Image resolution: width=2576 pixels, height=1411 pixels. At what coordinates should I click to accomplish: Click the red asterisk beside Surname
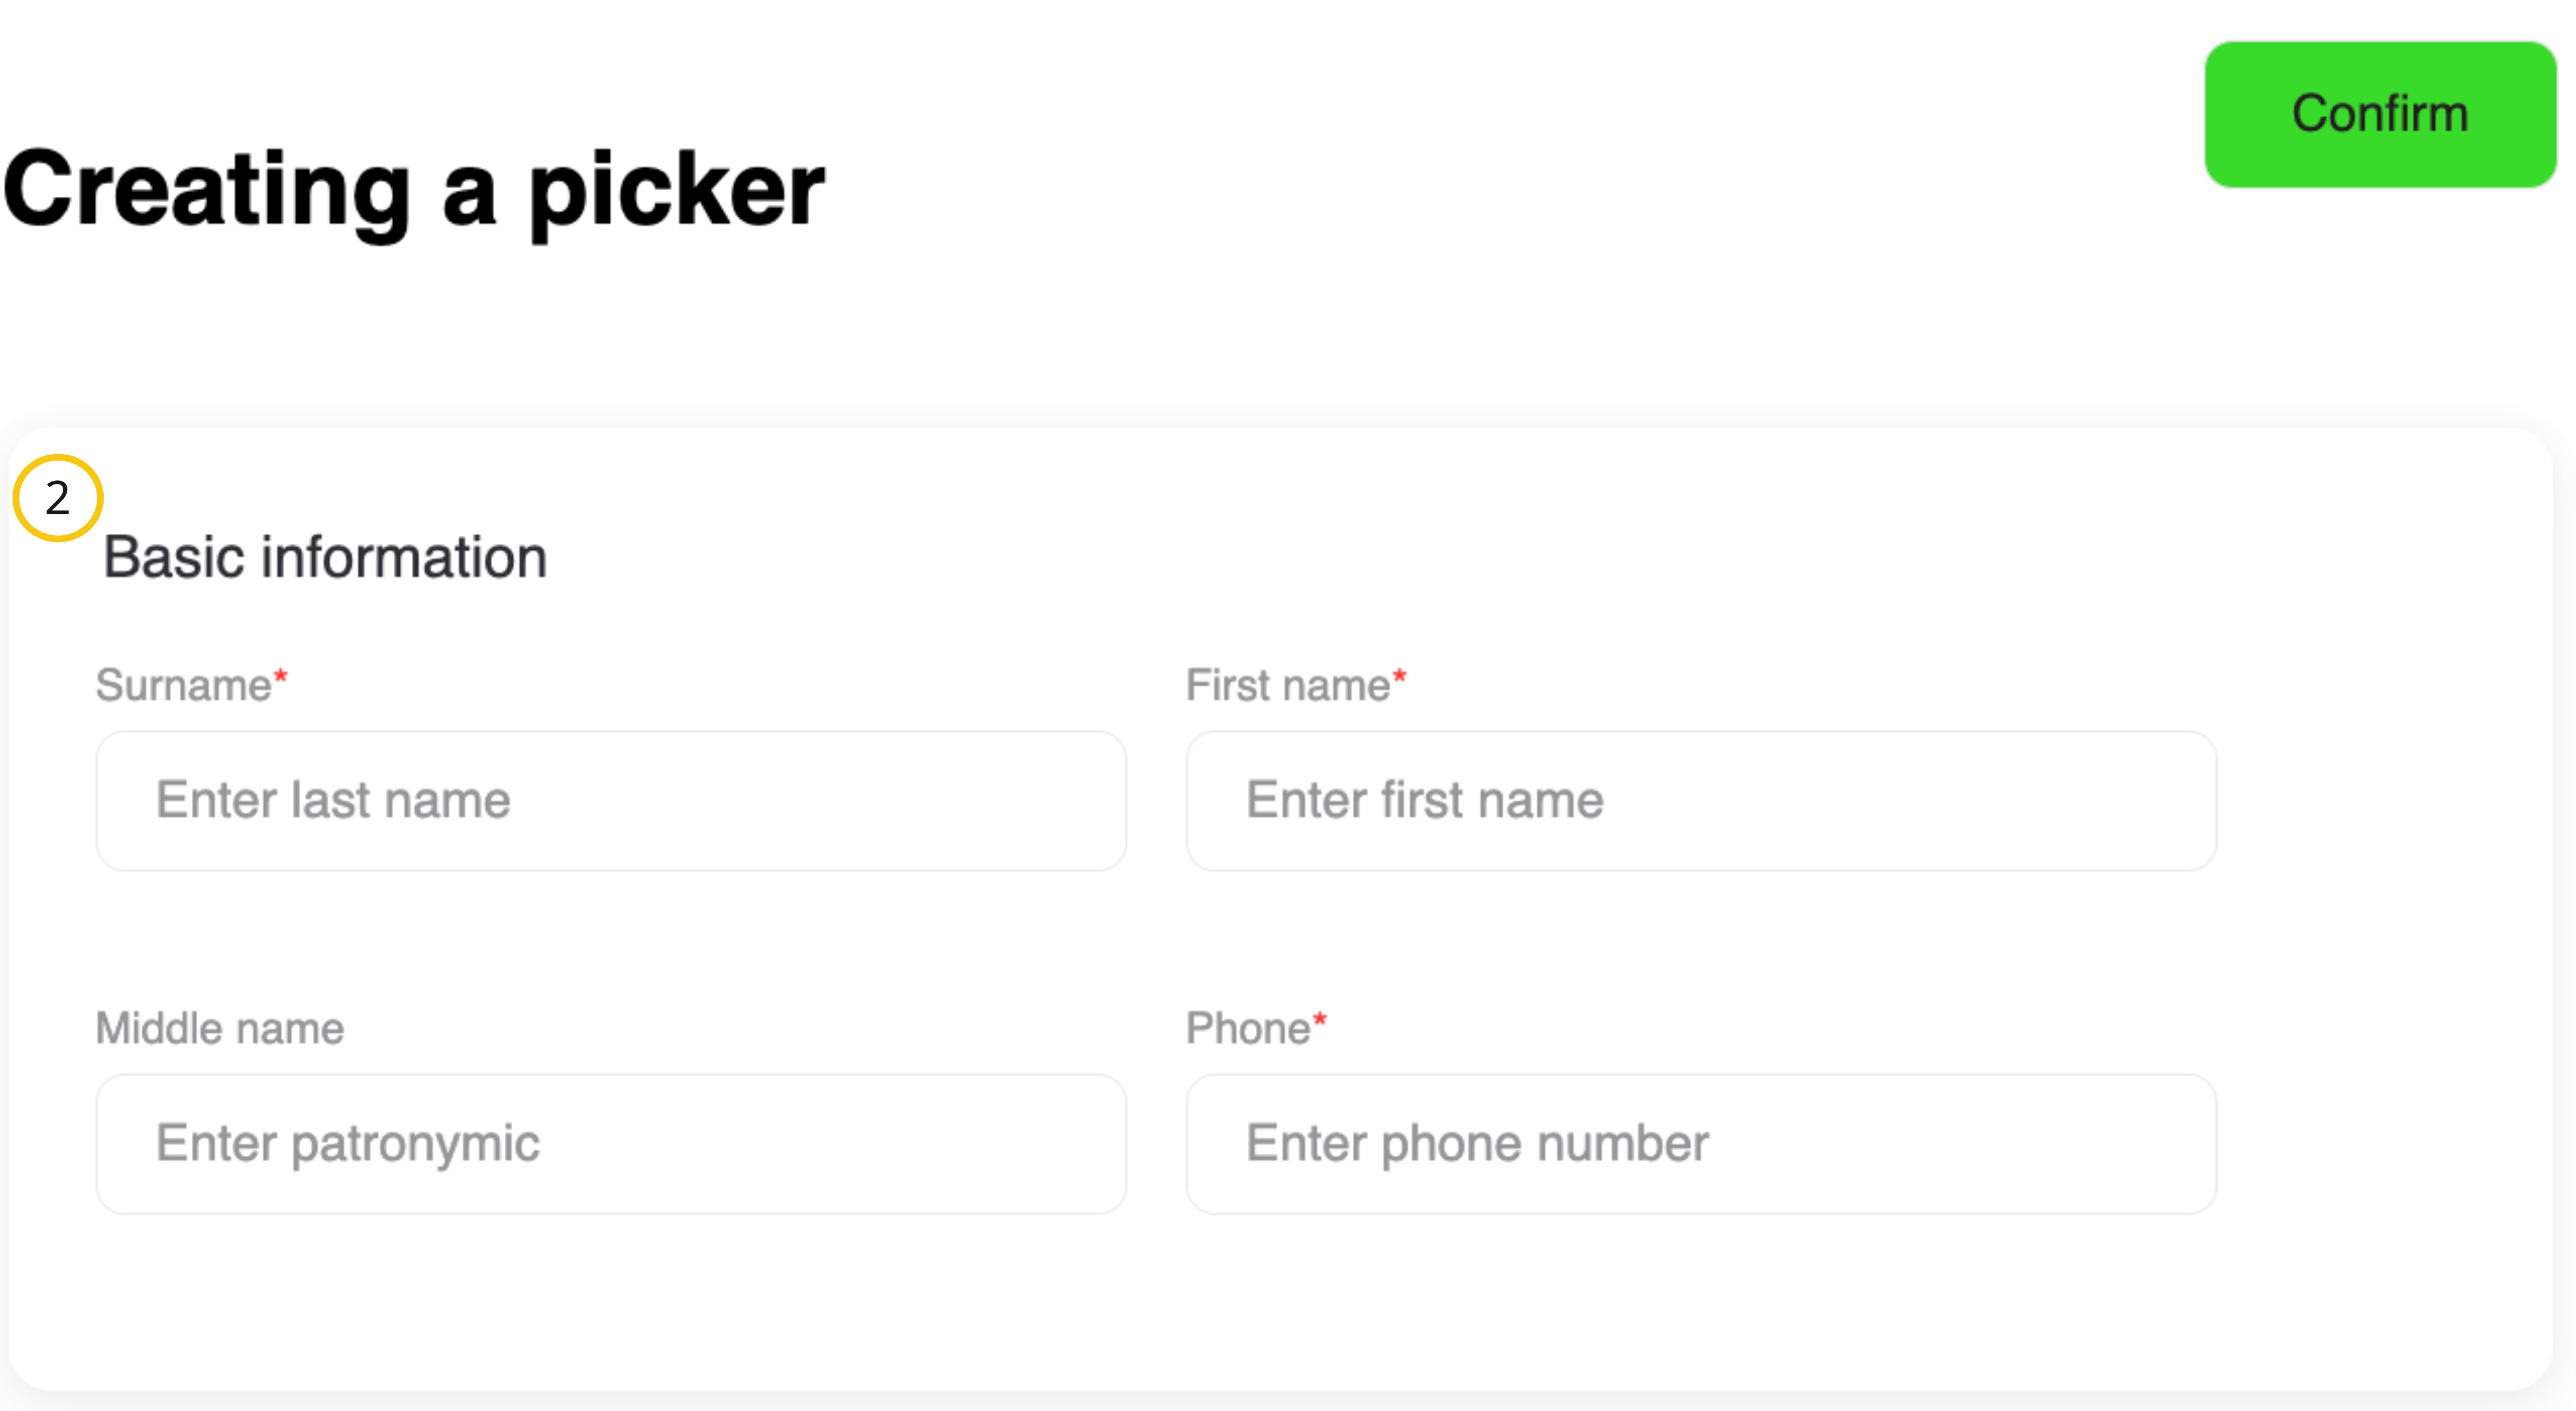[281, 678]
